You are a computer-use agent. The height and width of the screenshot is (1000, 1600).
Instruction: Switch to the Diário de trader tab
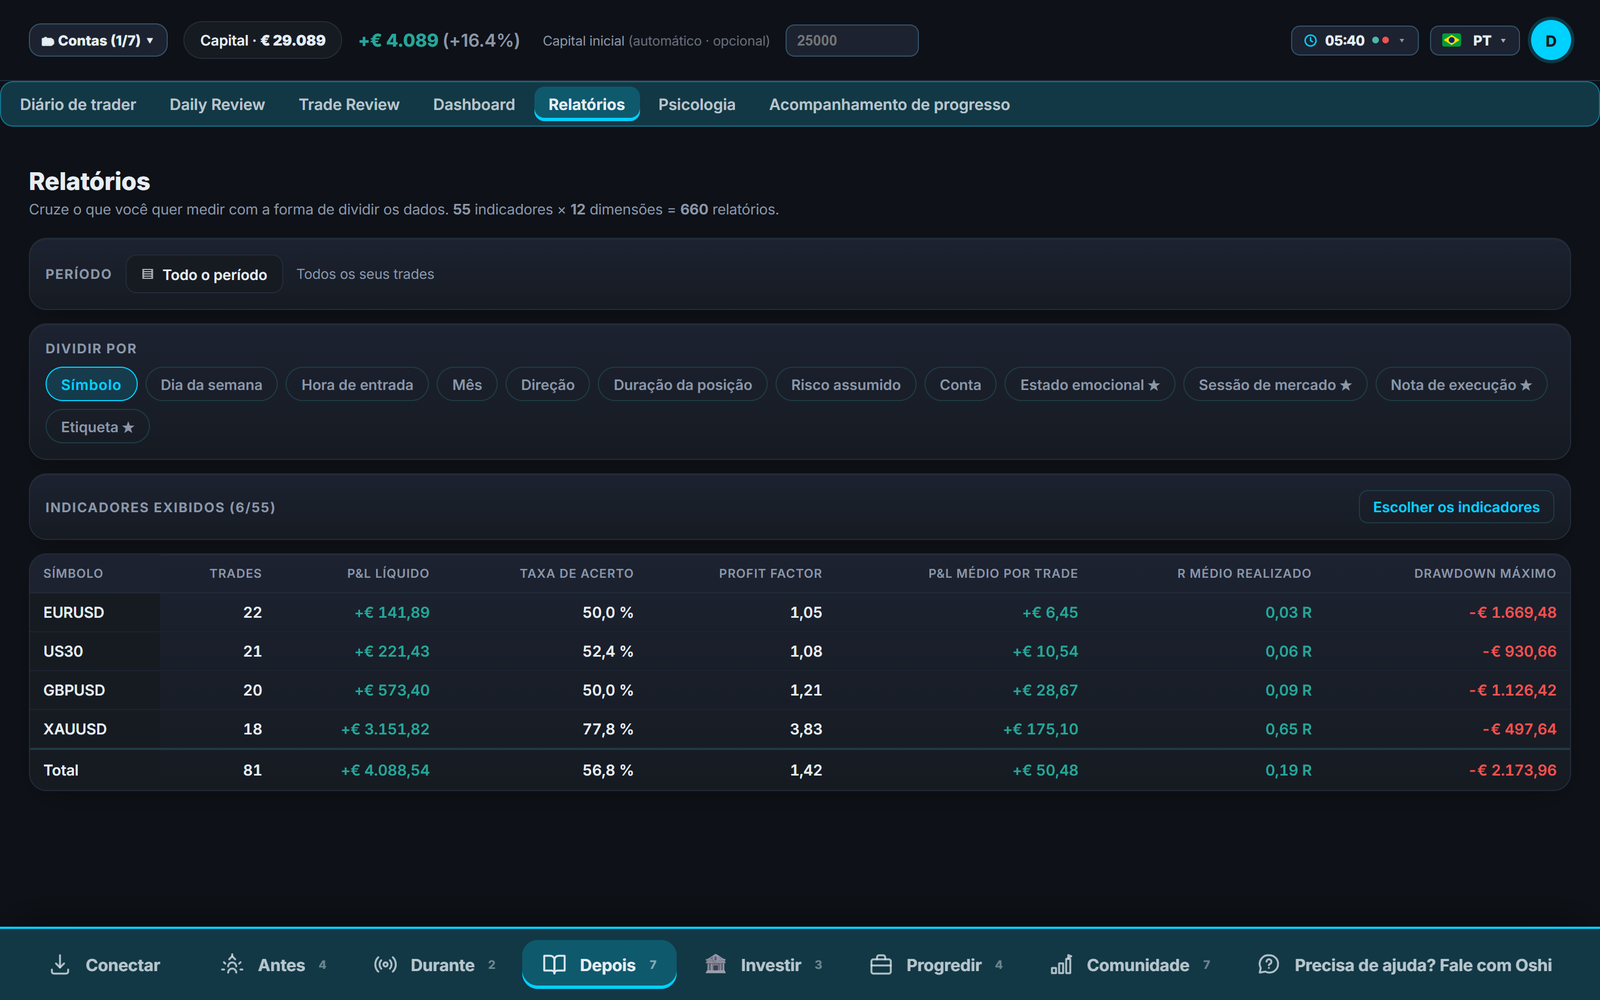tap(78, 104)
